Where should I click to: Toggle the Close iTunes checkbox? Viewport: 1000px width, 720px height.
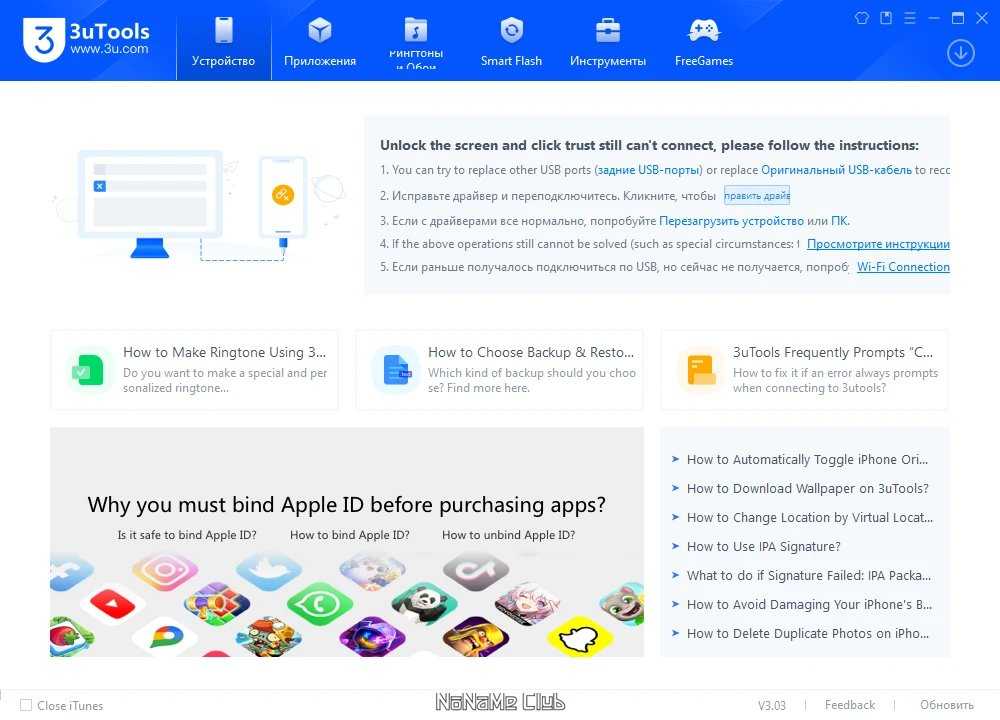click(x=26, y=705)
